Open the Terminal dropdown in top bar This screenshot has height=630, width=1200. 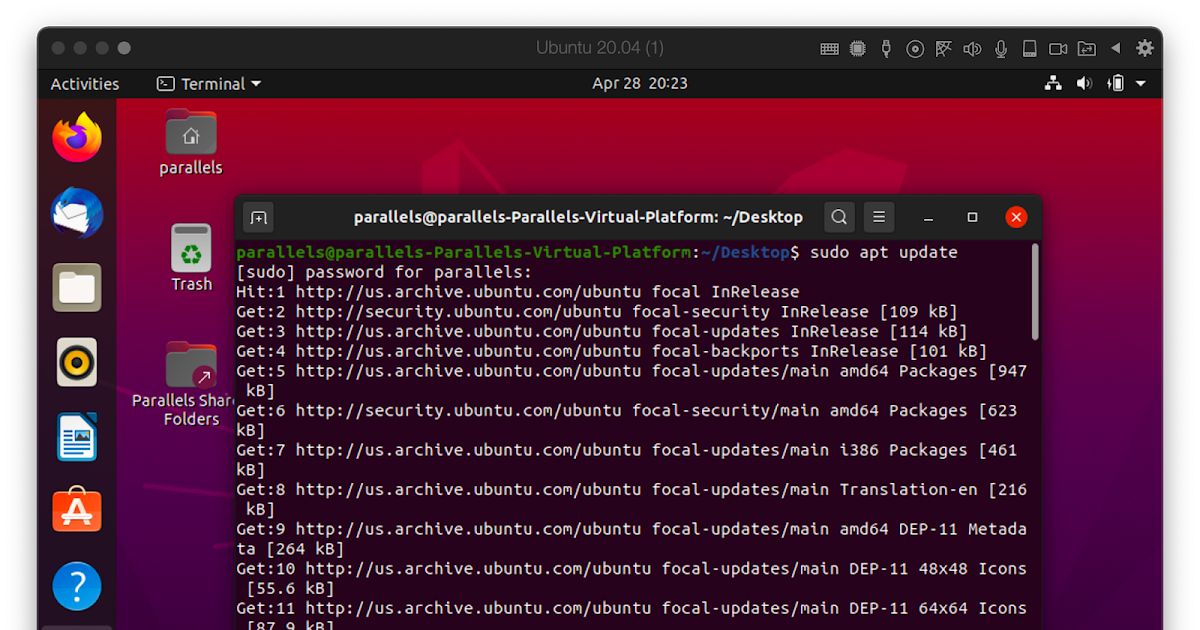pos(208,83)
